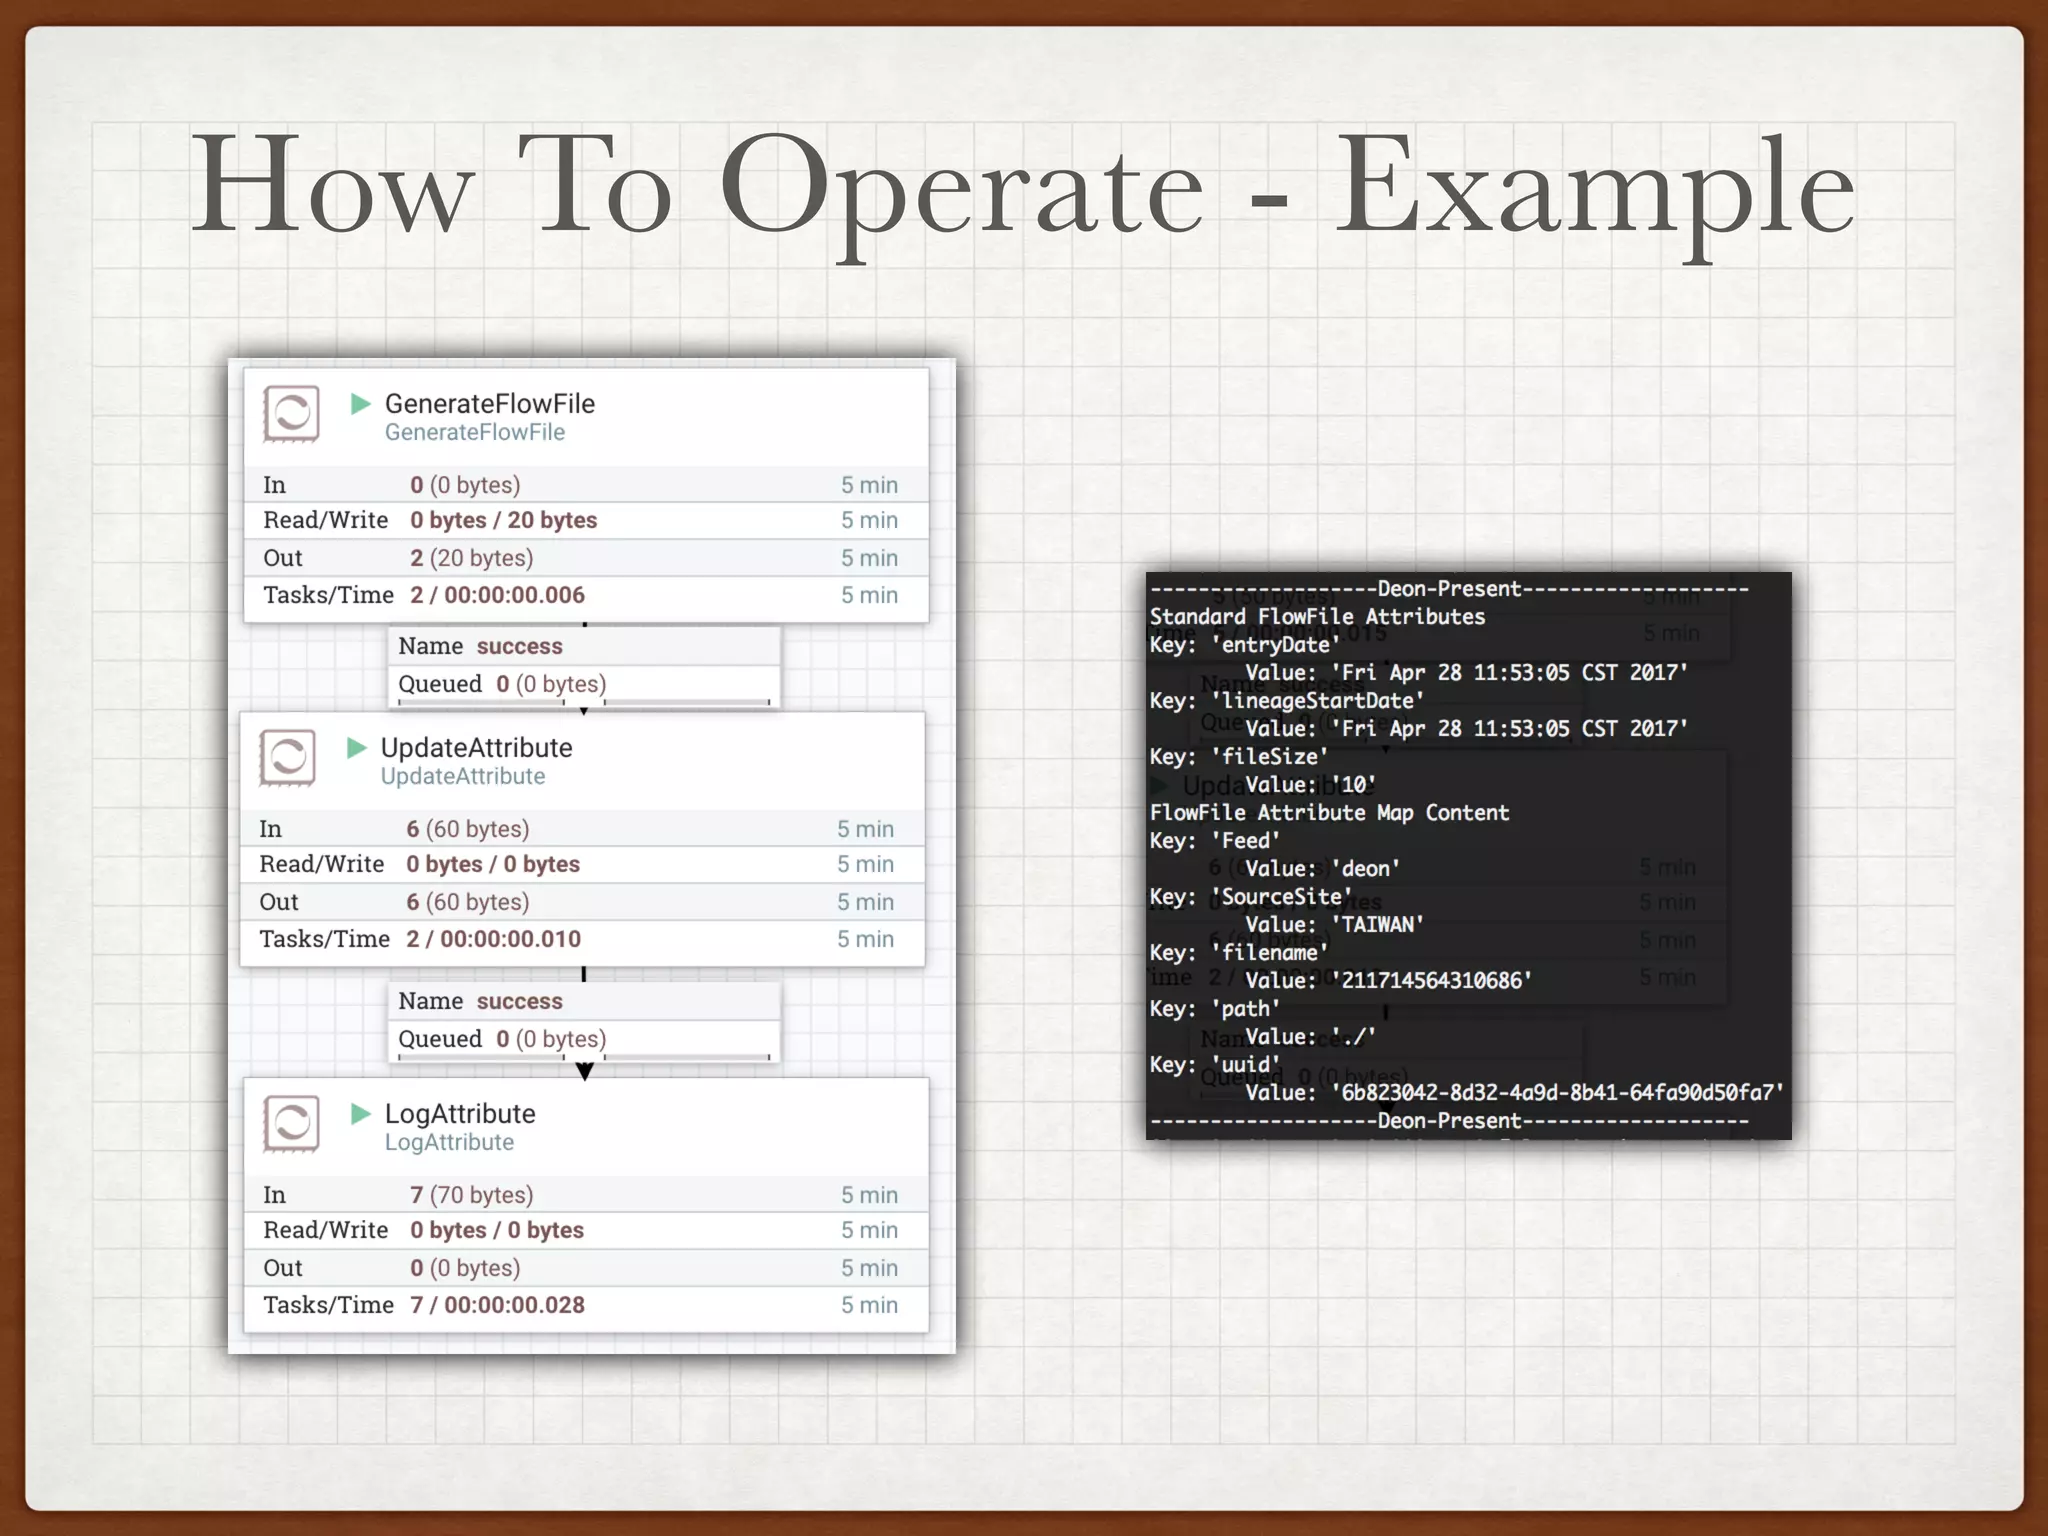Click the green run arrow beside UpdateAttribute
The image size is (2048, 1536).
(357, 748)
